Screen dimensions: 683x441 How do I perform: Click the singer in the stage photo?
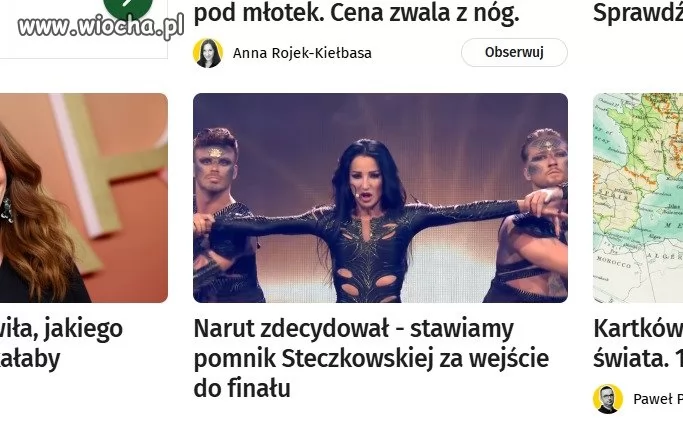(x=368, y=222)
